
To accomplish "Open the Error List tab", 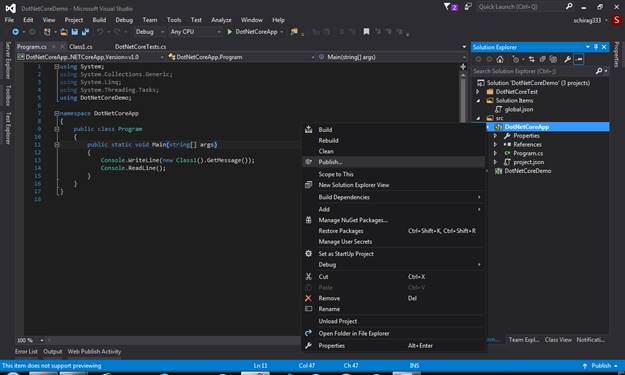I will tap(26, 351).
